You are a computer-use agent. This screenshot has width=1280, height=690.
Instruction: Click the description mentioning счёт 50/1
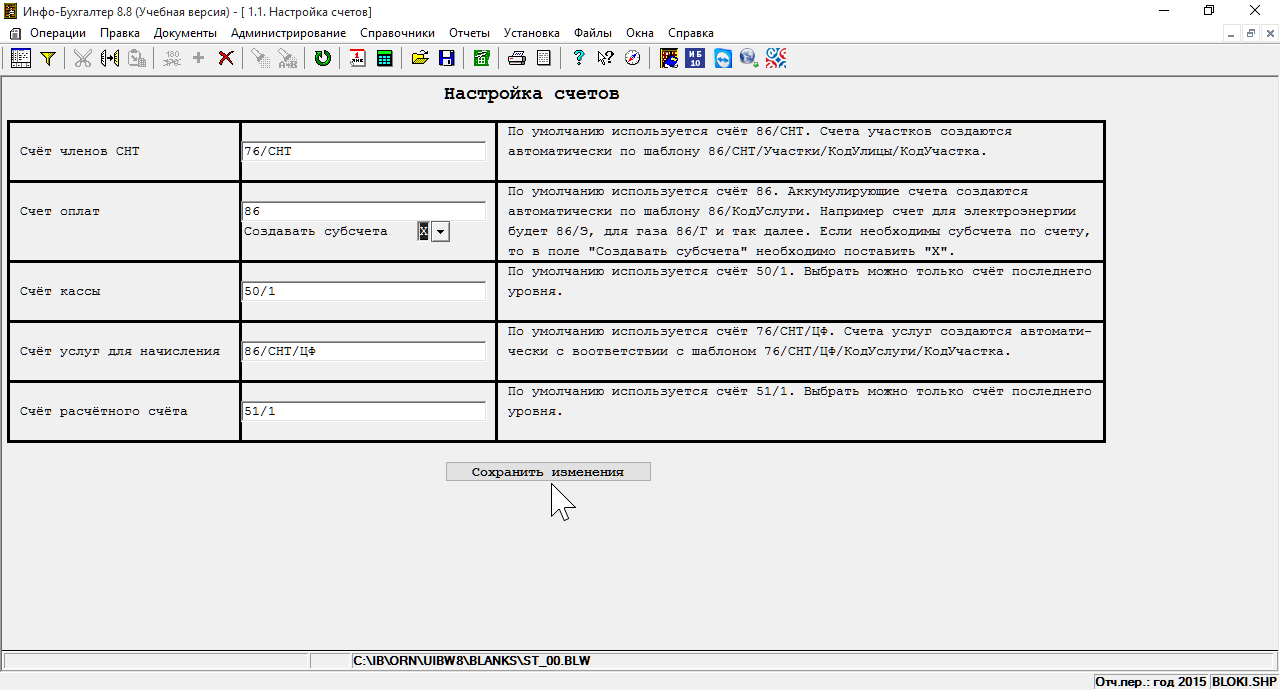click(x=800, y=282)
